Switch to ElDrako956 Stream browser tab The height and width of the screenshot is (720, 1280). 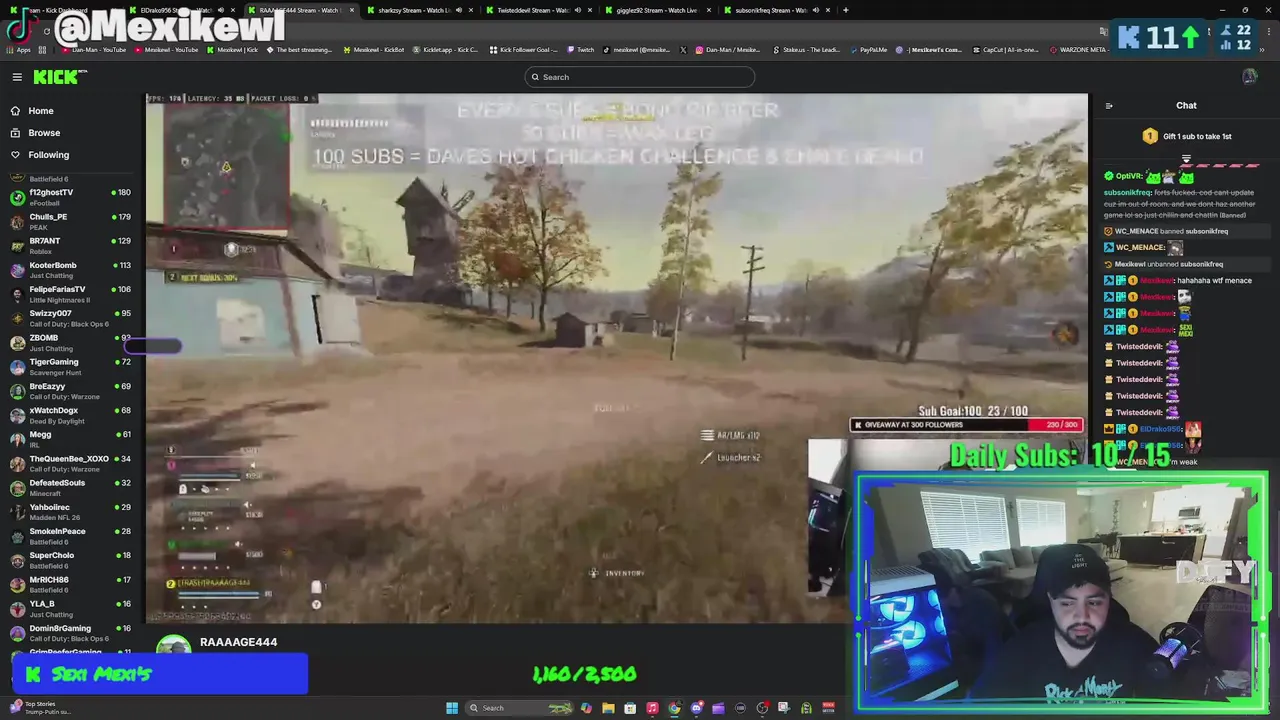pos(180,10)
